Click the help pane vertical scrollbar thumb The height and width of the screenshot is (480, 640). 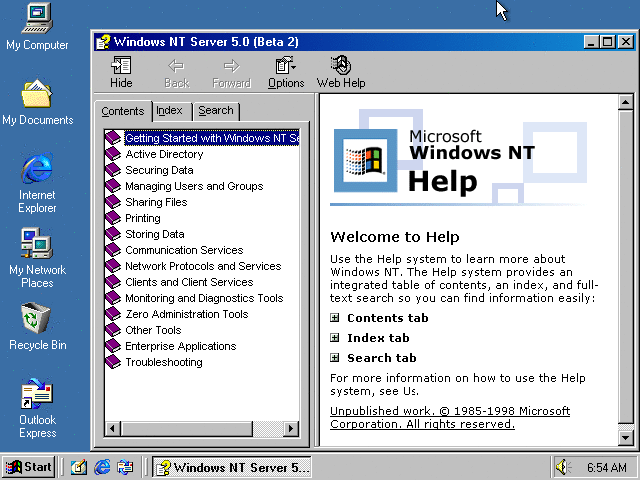(625, 267)
